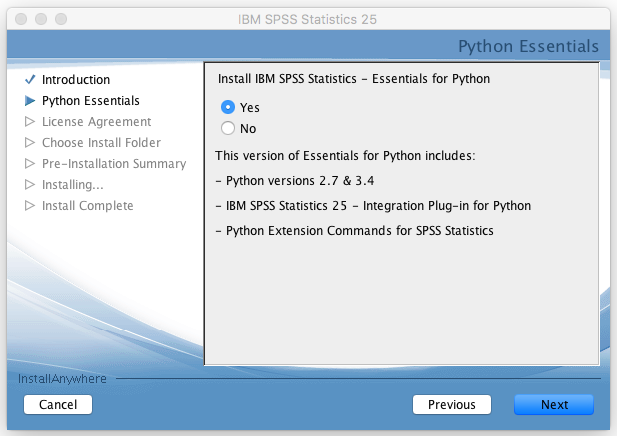Click the InstallAnywhere label
The image size is (617, 436).
[x=62, y=379]
